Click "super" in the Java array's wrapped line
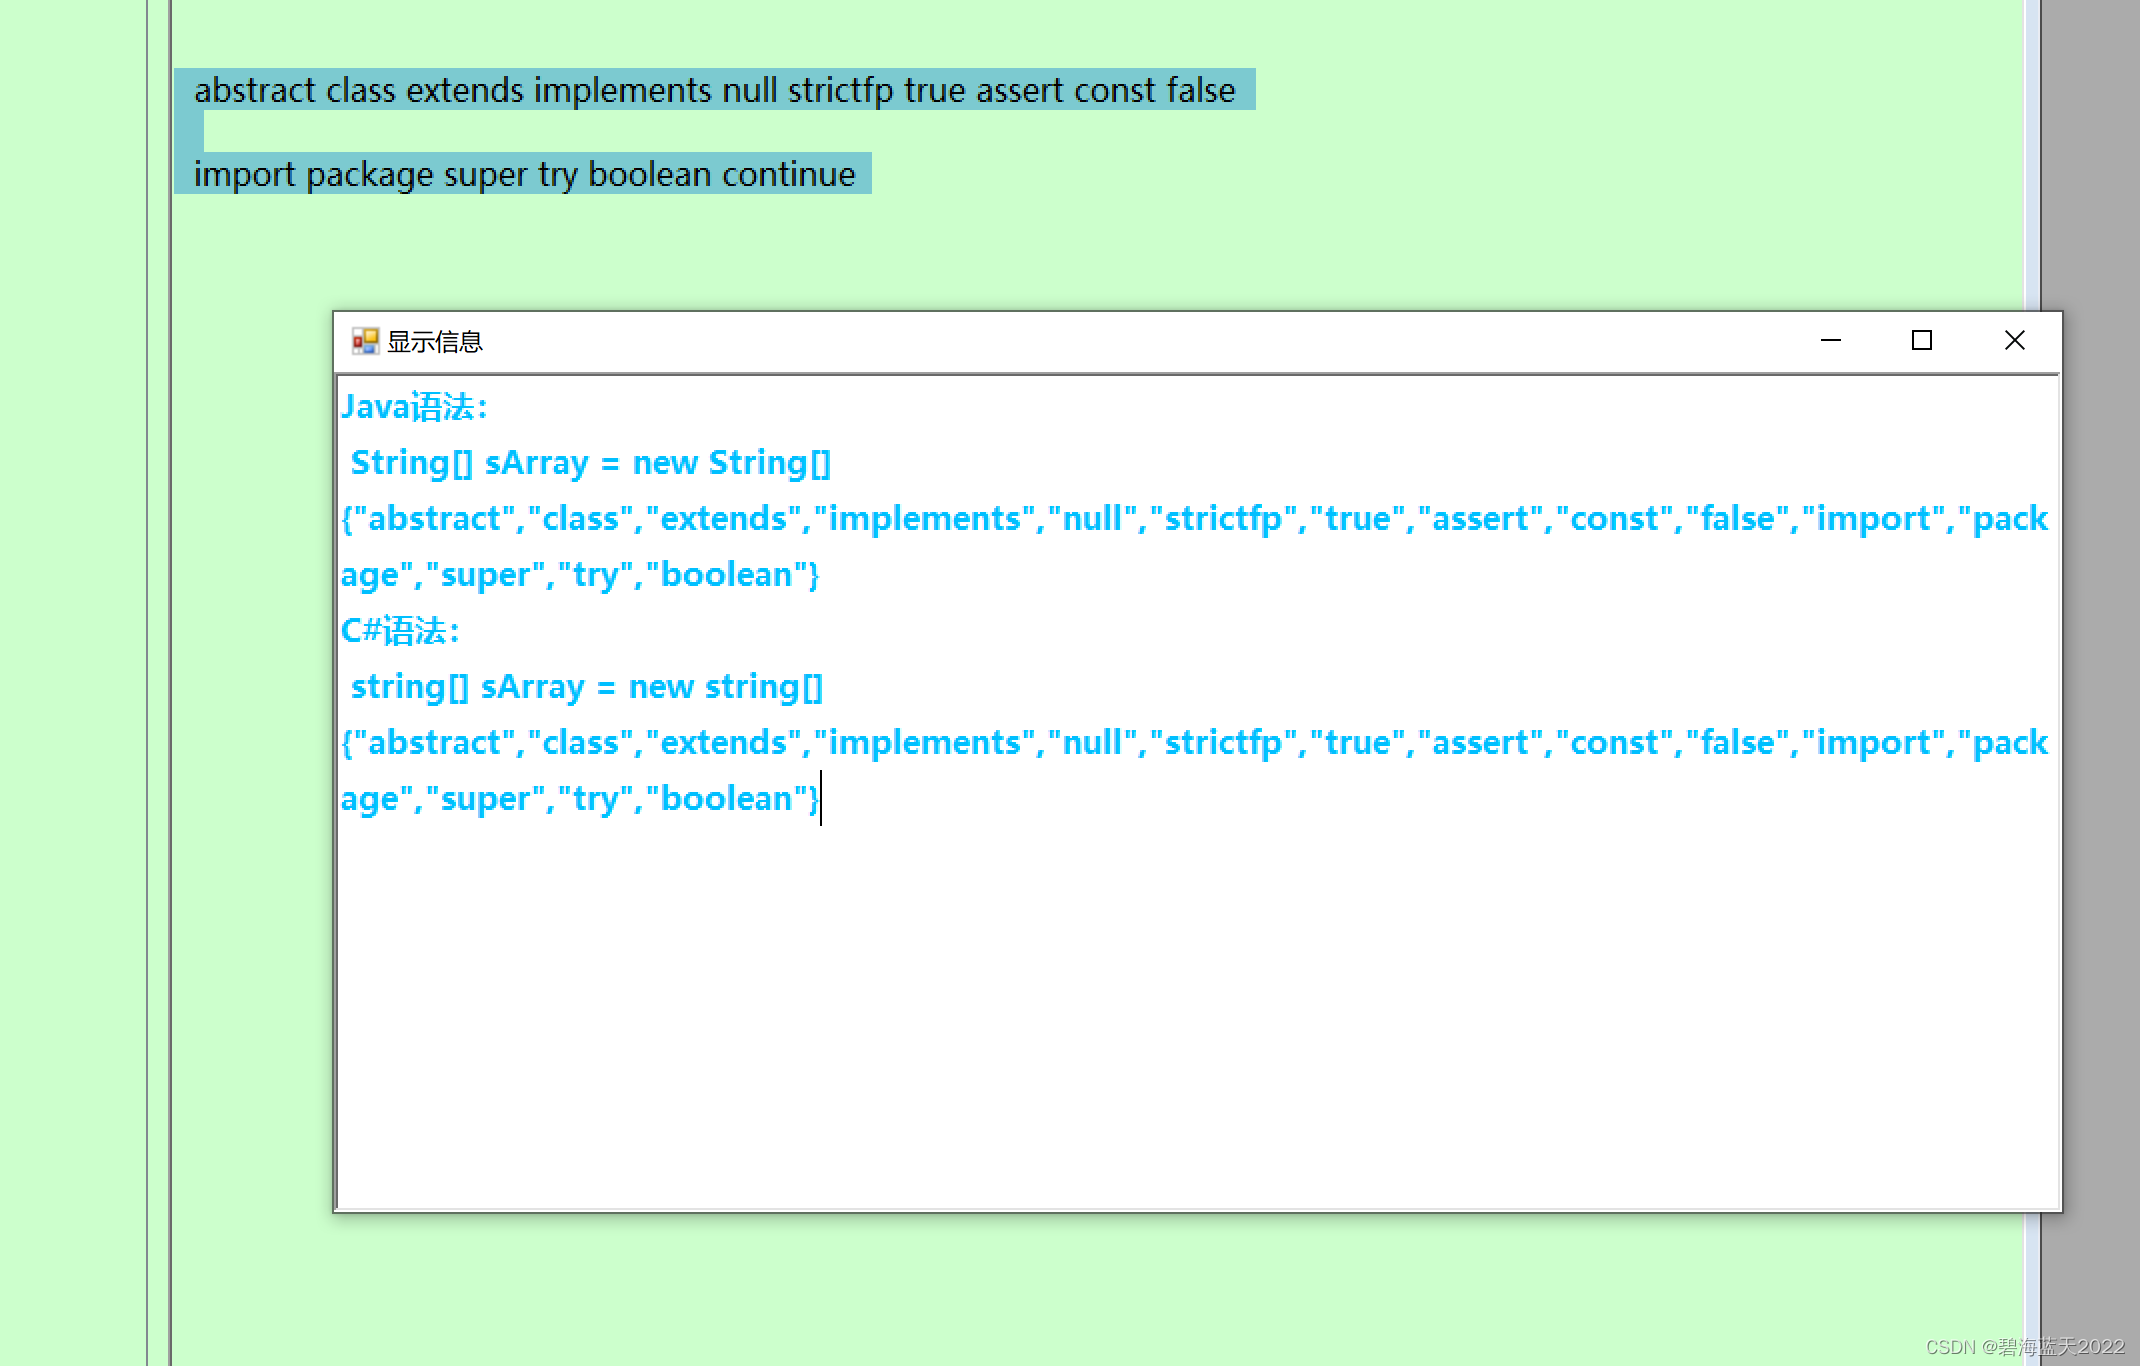2140x1366 pixels. (x=485, y=575)
